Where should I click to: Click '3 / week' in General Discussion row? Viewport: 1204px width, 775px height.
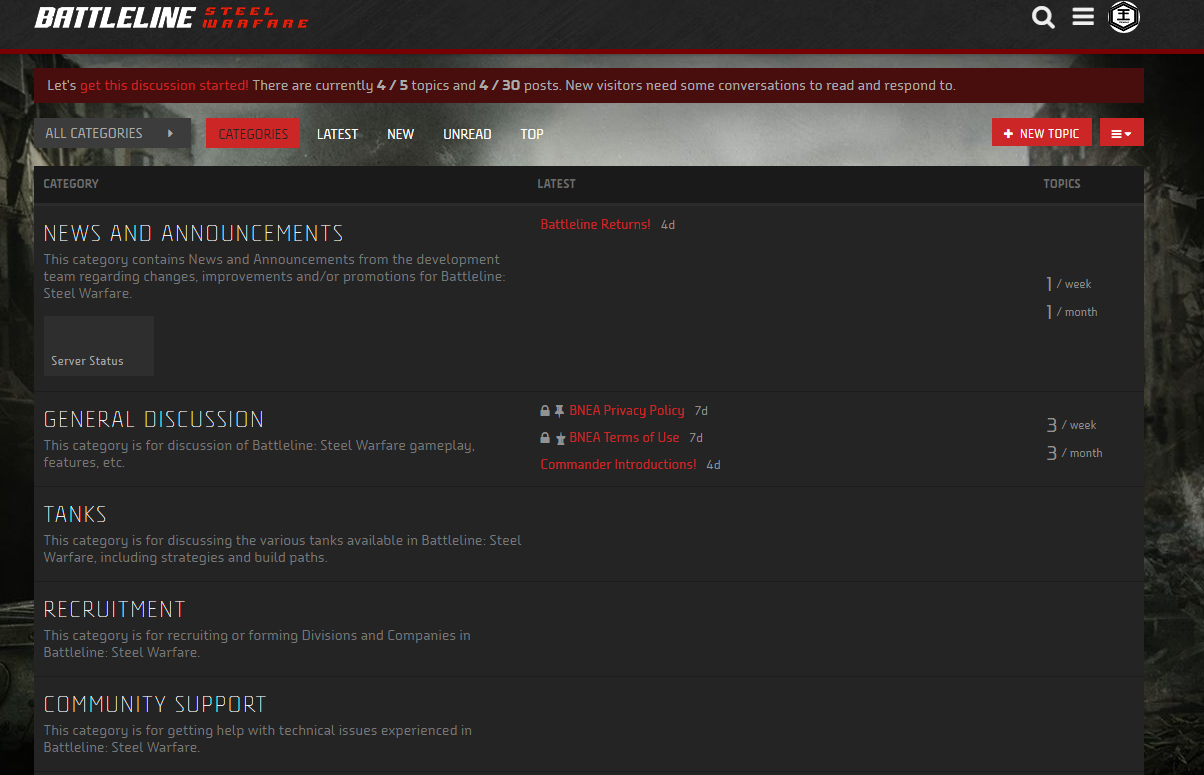[x=1071, y=425]
